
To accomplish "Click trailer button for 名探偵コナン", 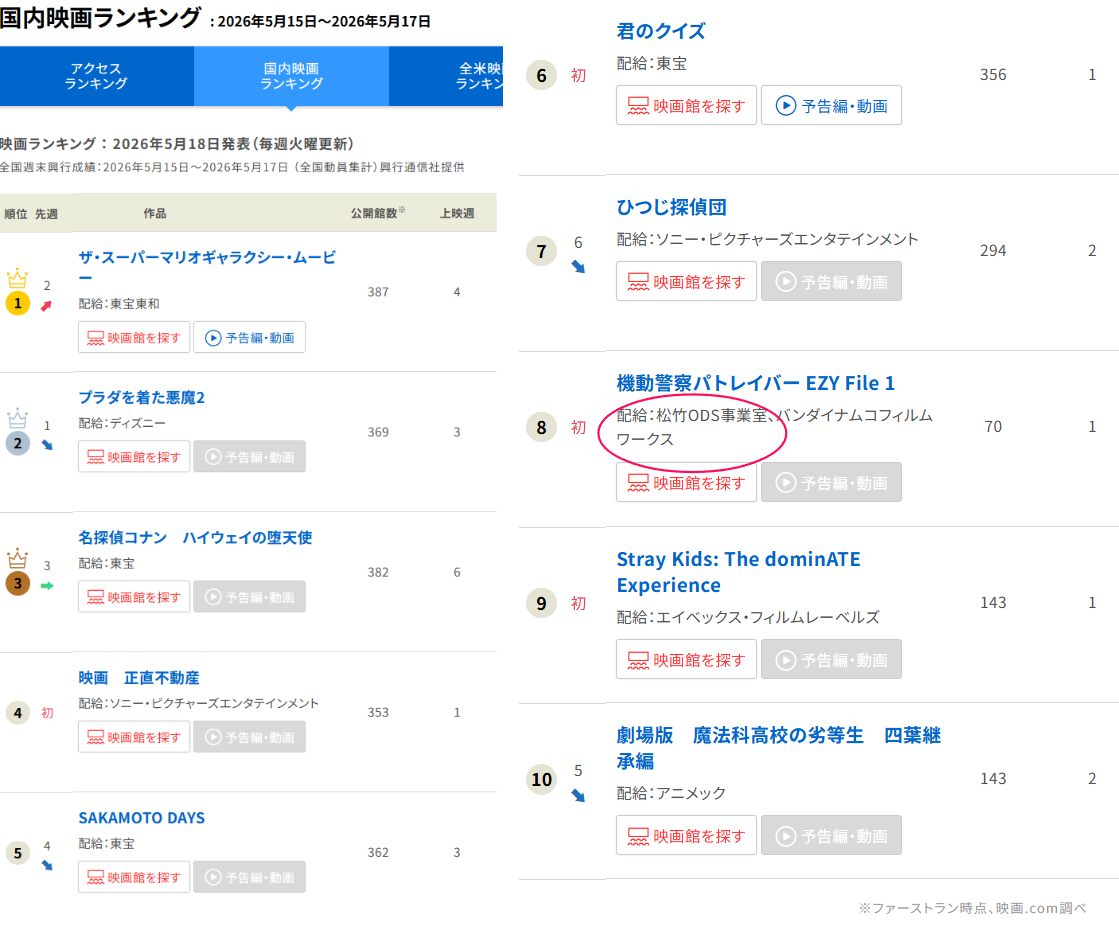I will (x=250, y=597).
